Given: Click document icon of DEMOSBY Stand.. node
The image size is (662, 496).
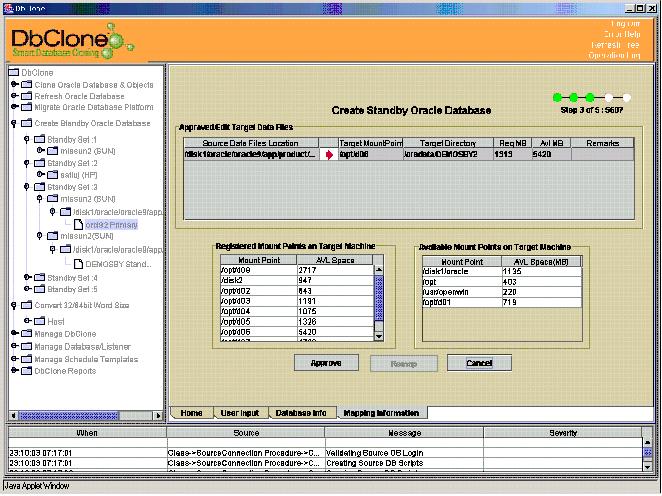Looking at the screenshot, I should (x=78, y=264).
